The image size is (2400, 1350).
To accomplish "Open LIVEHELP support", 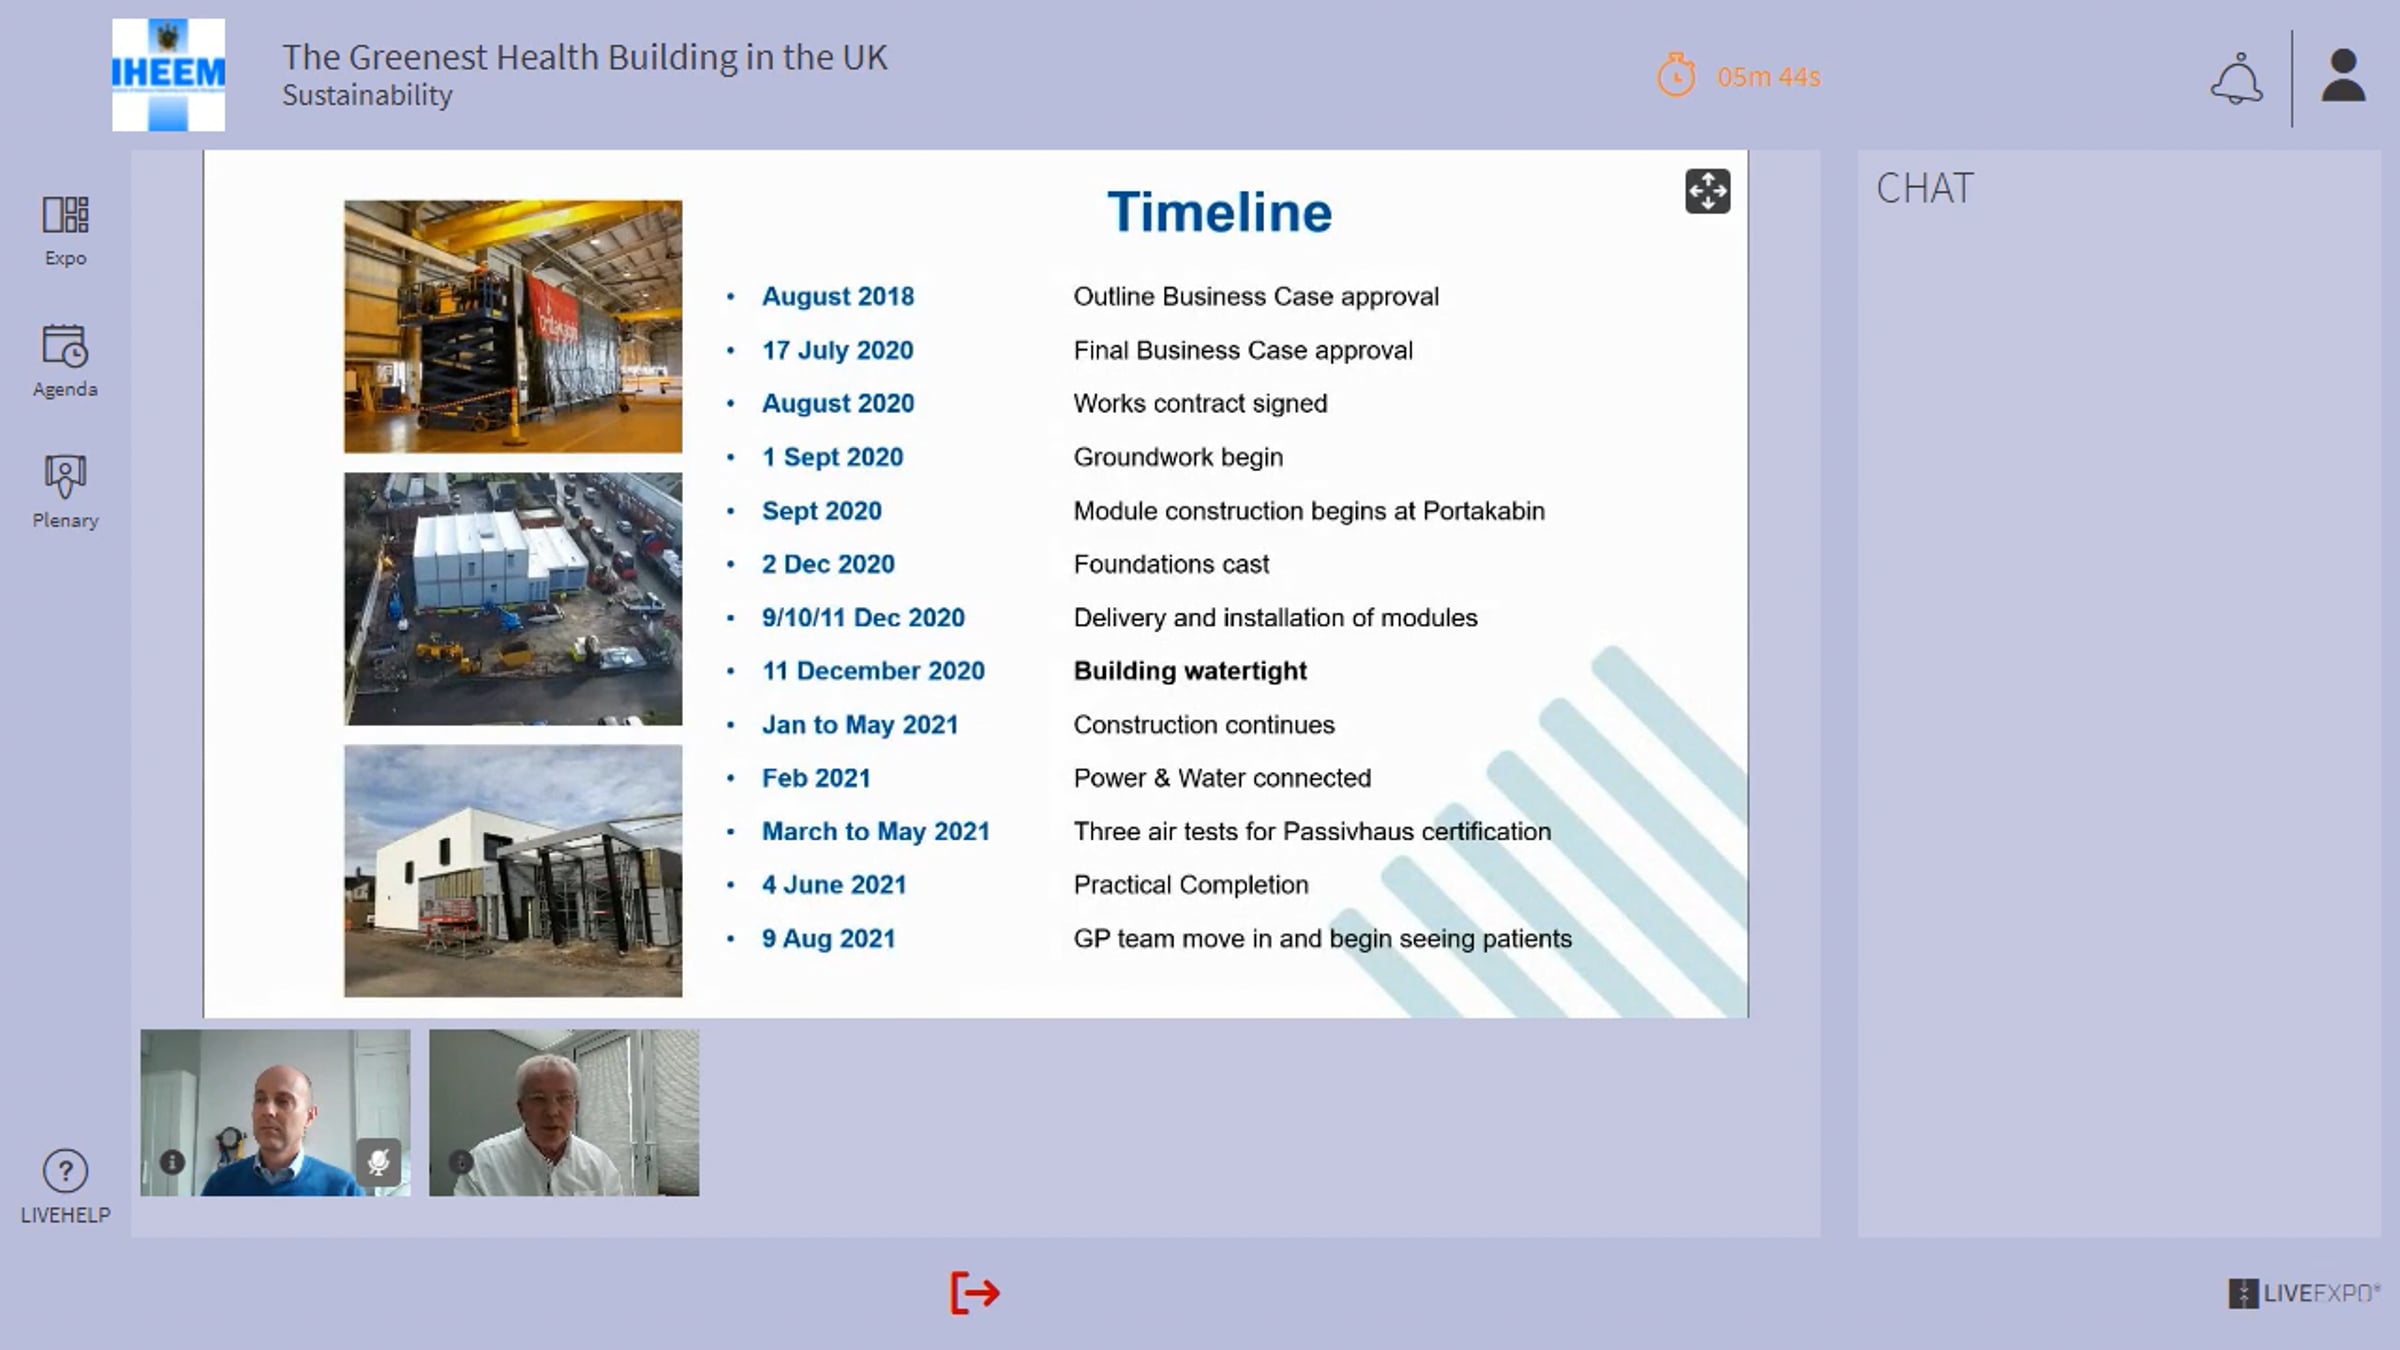I will pyautogui.click(x=65, y=1186).
